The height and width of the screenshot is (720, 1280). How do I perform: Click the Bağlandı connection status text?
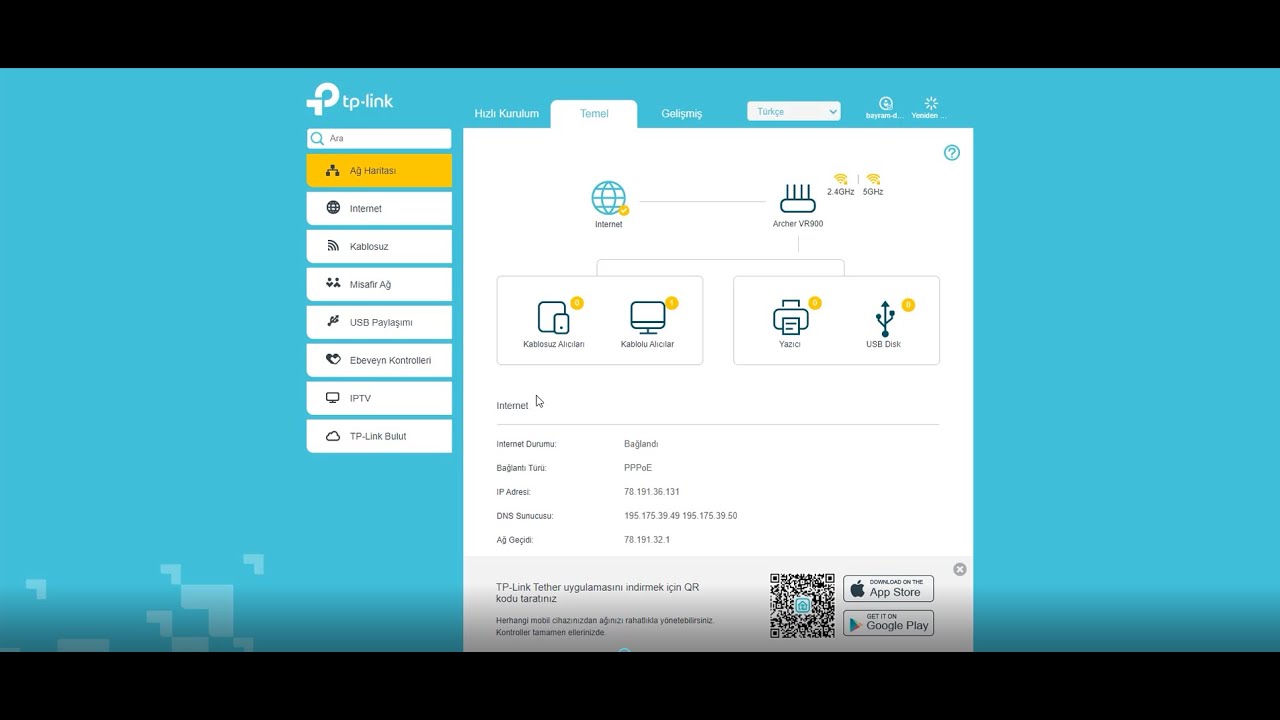pyautogui.click(x=641, y=444)
